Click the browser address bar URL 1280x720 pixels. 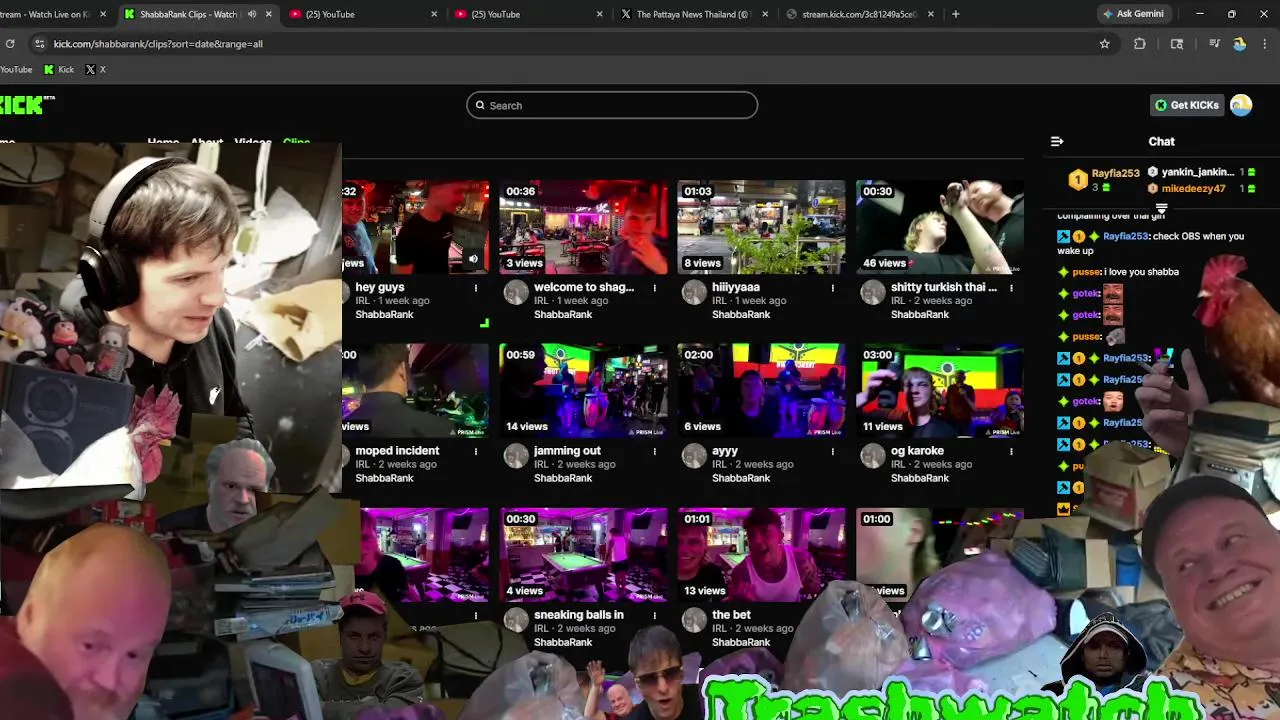click(x=158, y=44)
